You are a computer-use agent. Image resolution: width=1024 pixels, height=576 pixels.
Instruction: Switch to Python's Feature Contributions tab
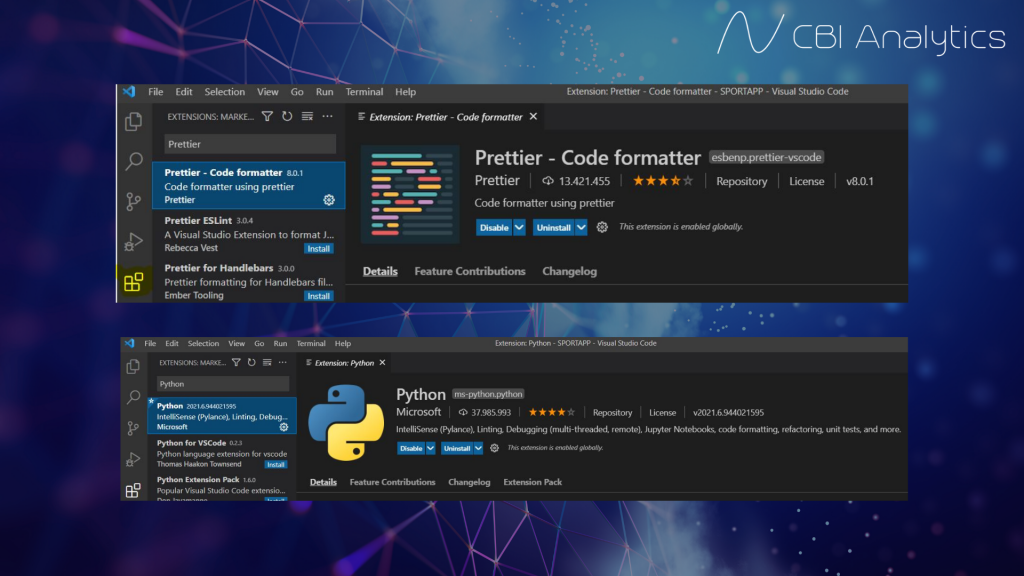tap(392, 482)
